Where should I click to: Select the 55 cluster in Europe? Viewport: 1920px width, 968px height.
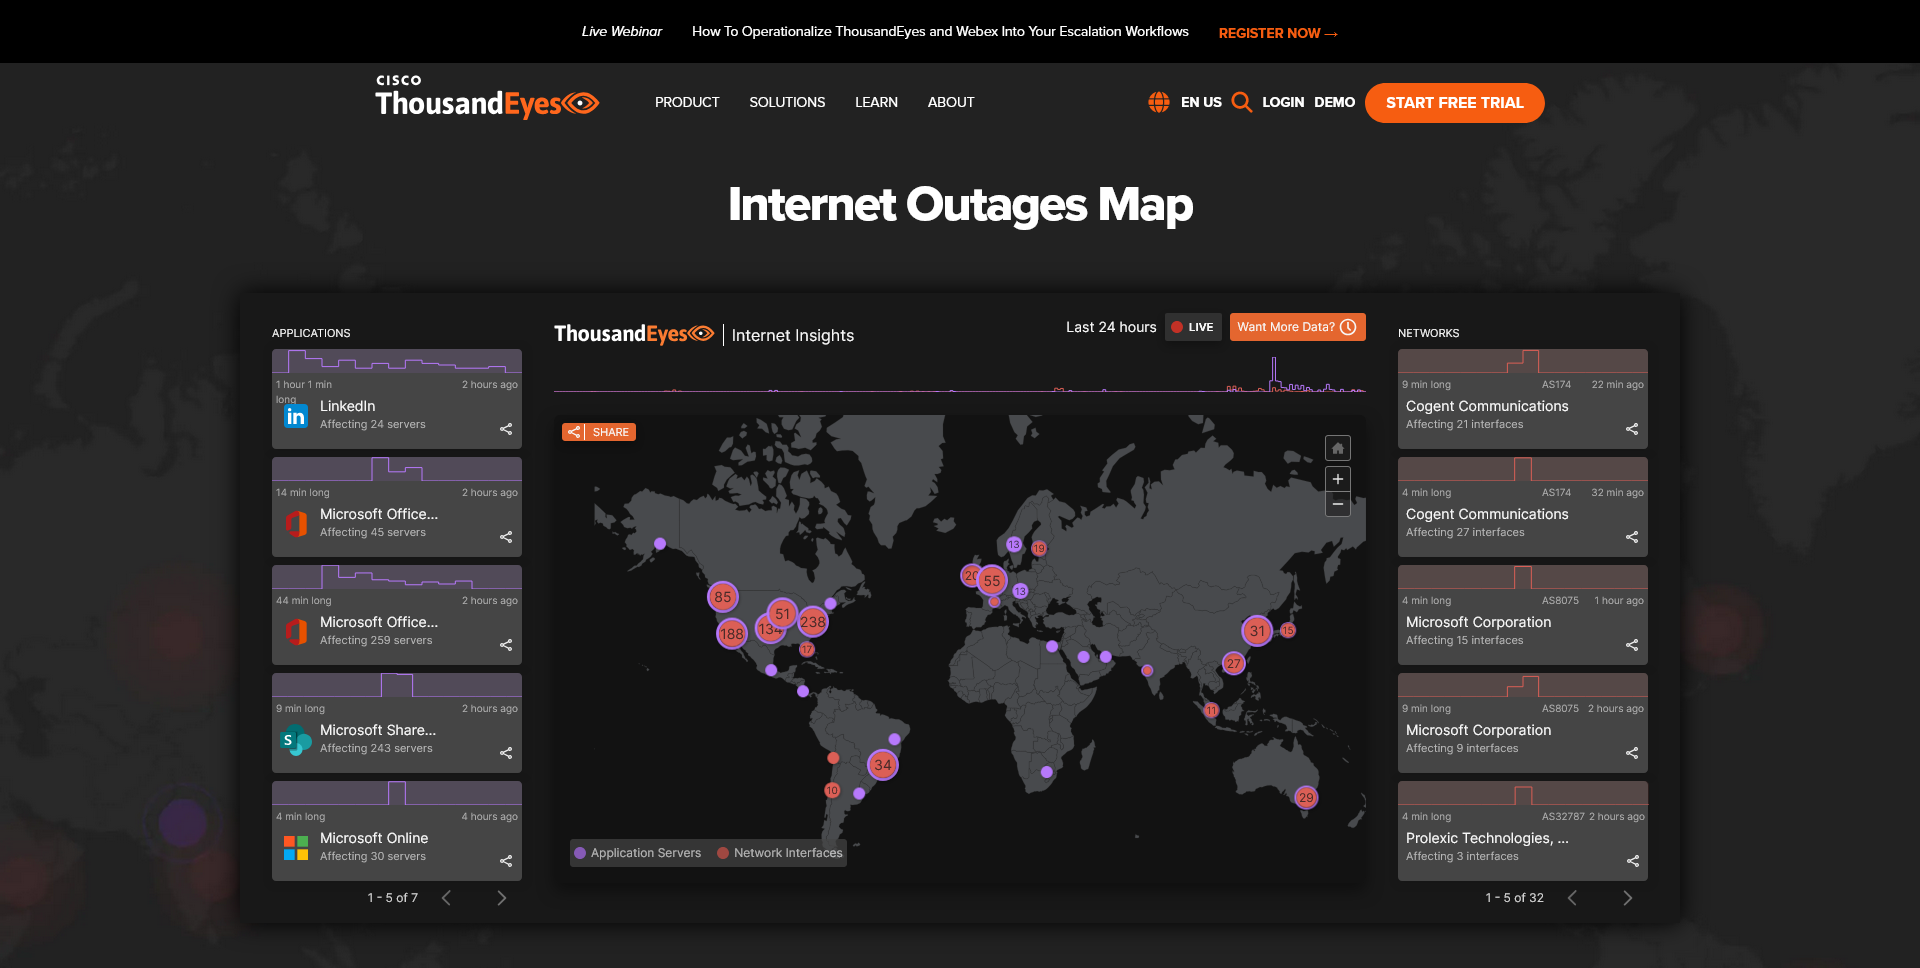(x=992, y=581)
